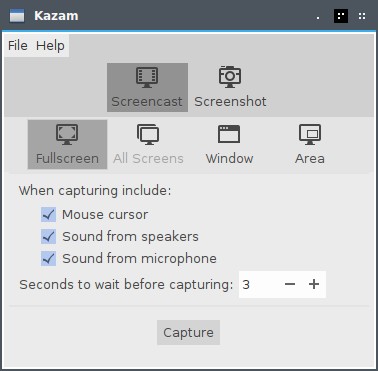Viewport: 378px width, 371px height.
Task: Pick the Area capture mode icon
Action: point(310,134)
